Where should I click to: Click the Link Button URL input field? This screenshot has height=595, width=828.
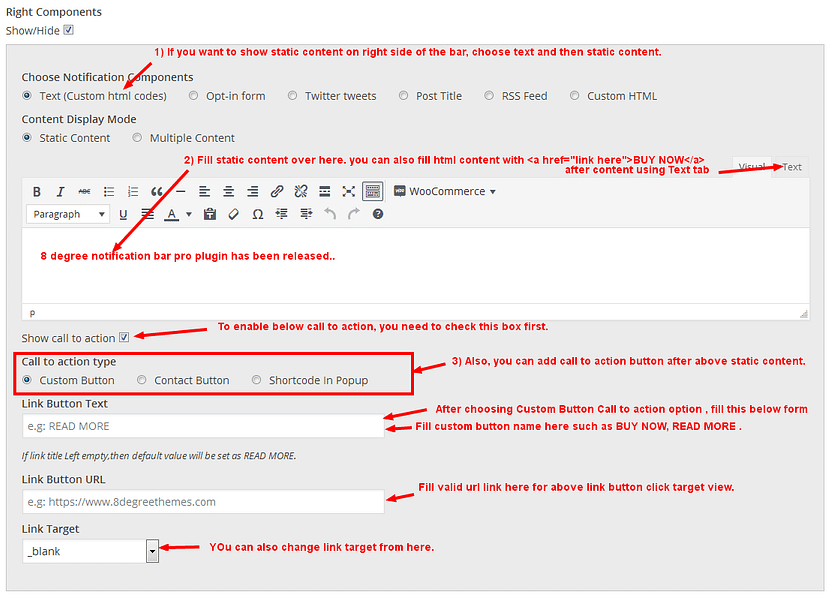[203, 502]
